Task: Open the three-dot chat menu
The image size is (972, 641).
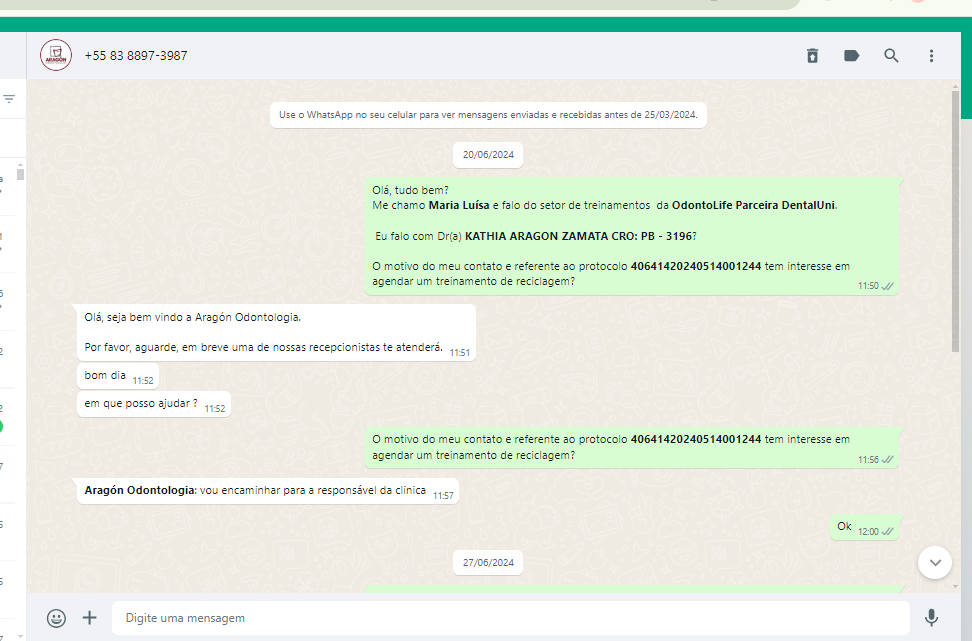Action: [x=931, y=56]
